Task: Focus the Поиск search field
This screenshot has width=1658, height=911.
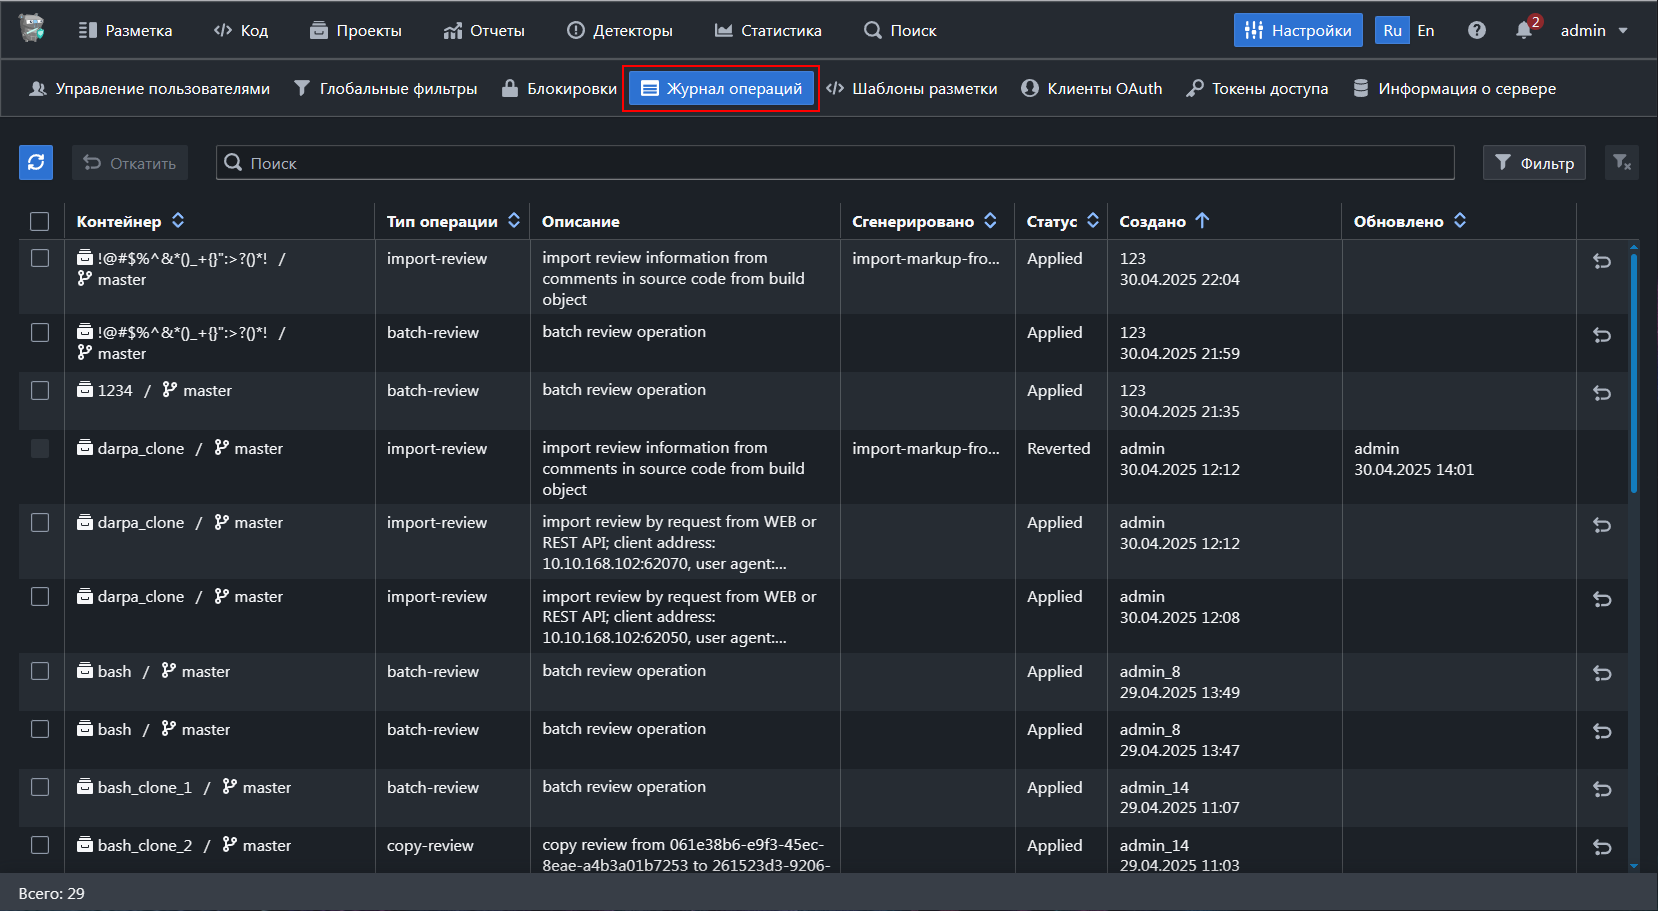Action: pos(835,163)
